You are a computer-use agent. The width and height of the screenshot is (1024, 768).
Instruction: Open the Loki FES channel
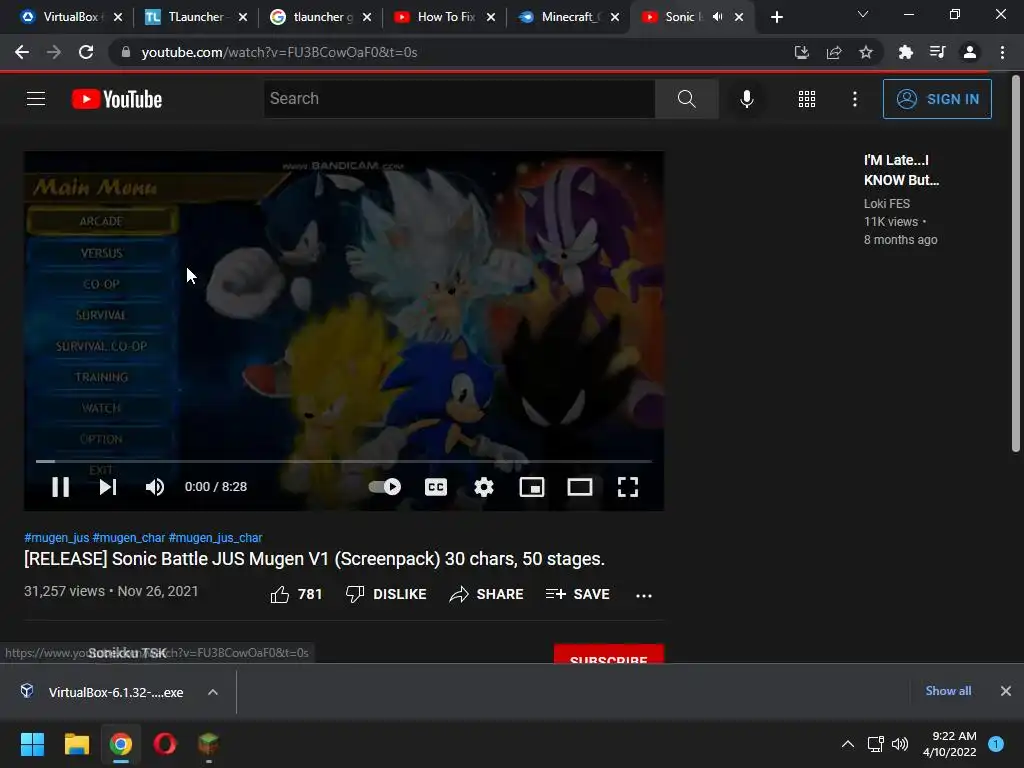point(886,204)
